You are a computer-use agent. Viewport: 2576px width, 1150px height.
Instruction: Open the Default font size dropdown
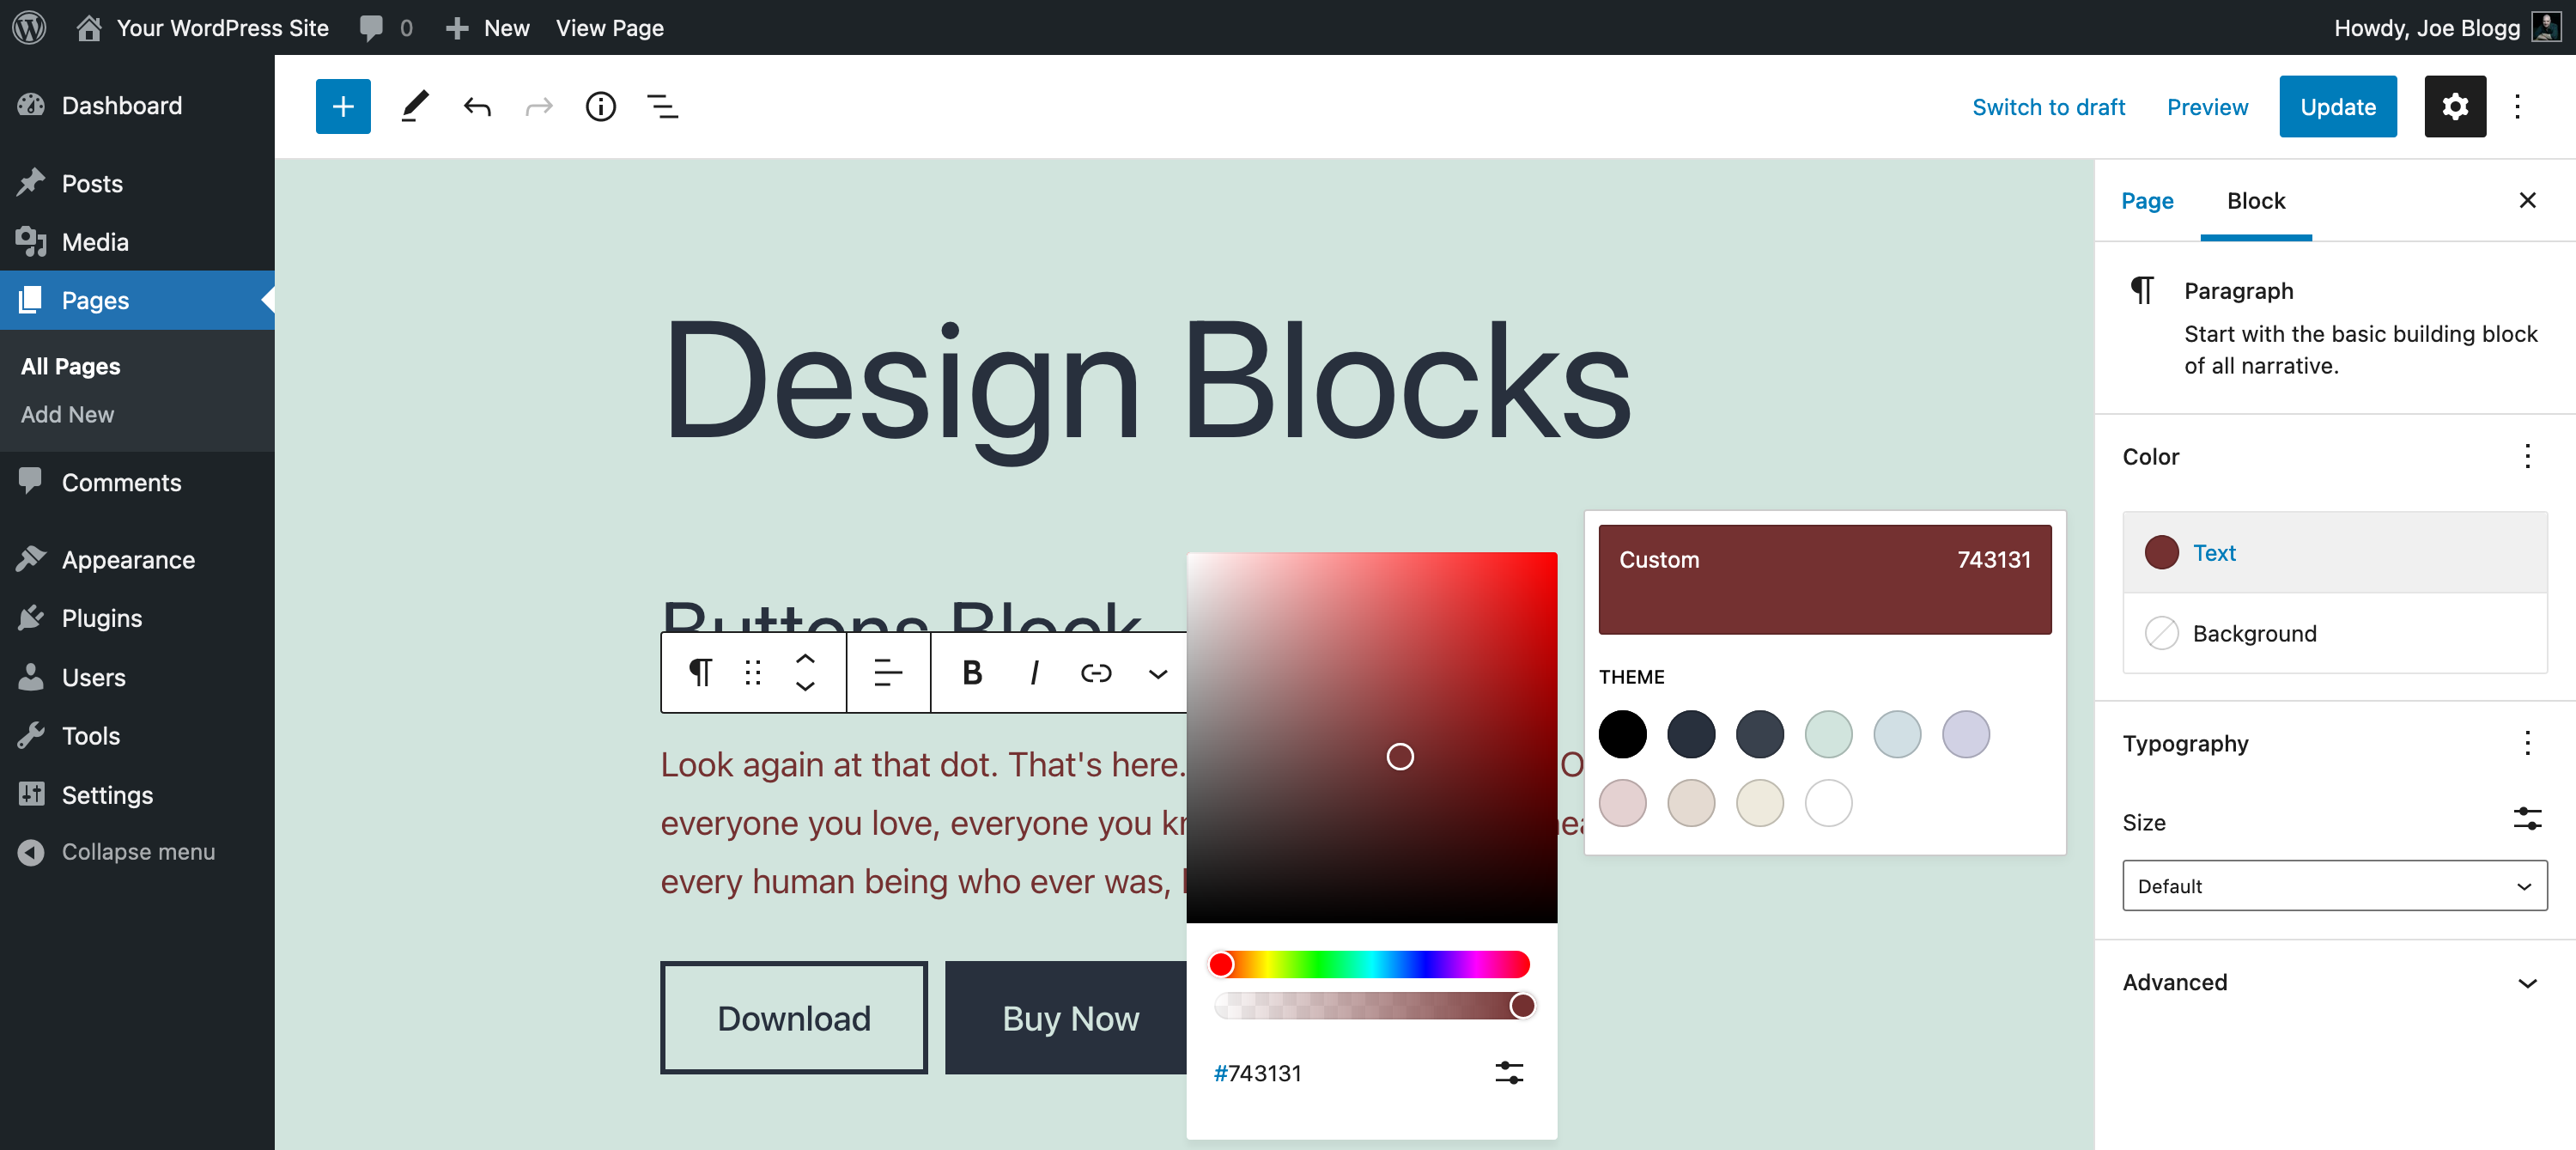pos(2334,885)
